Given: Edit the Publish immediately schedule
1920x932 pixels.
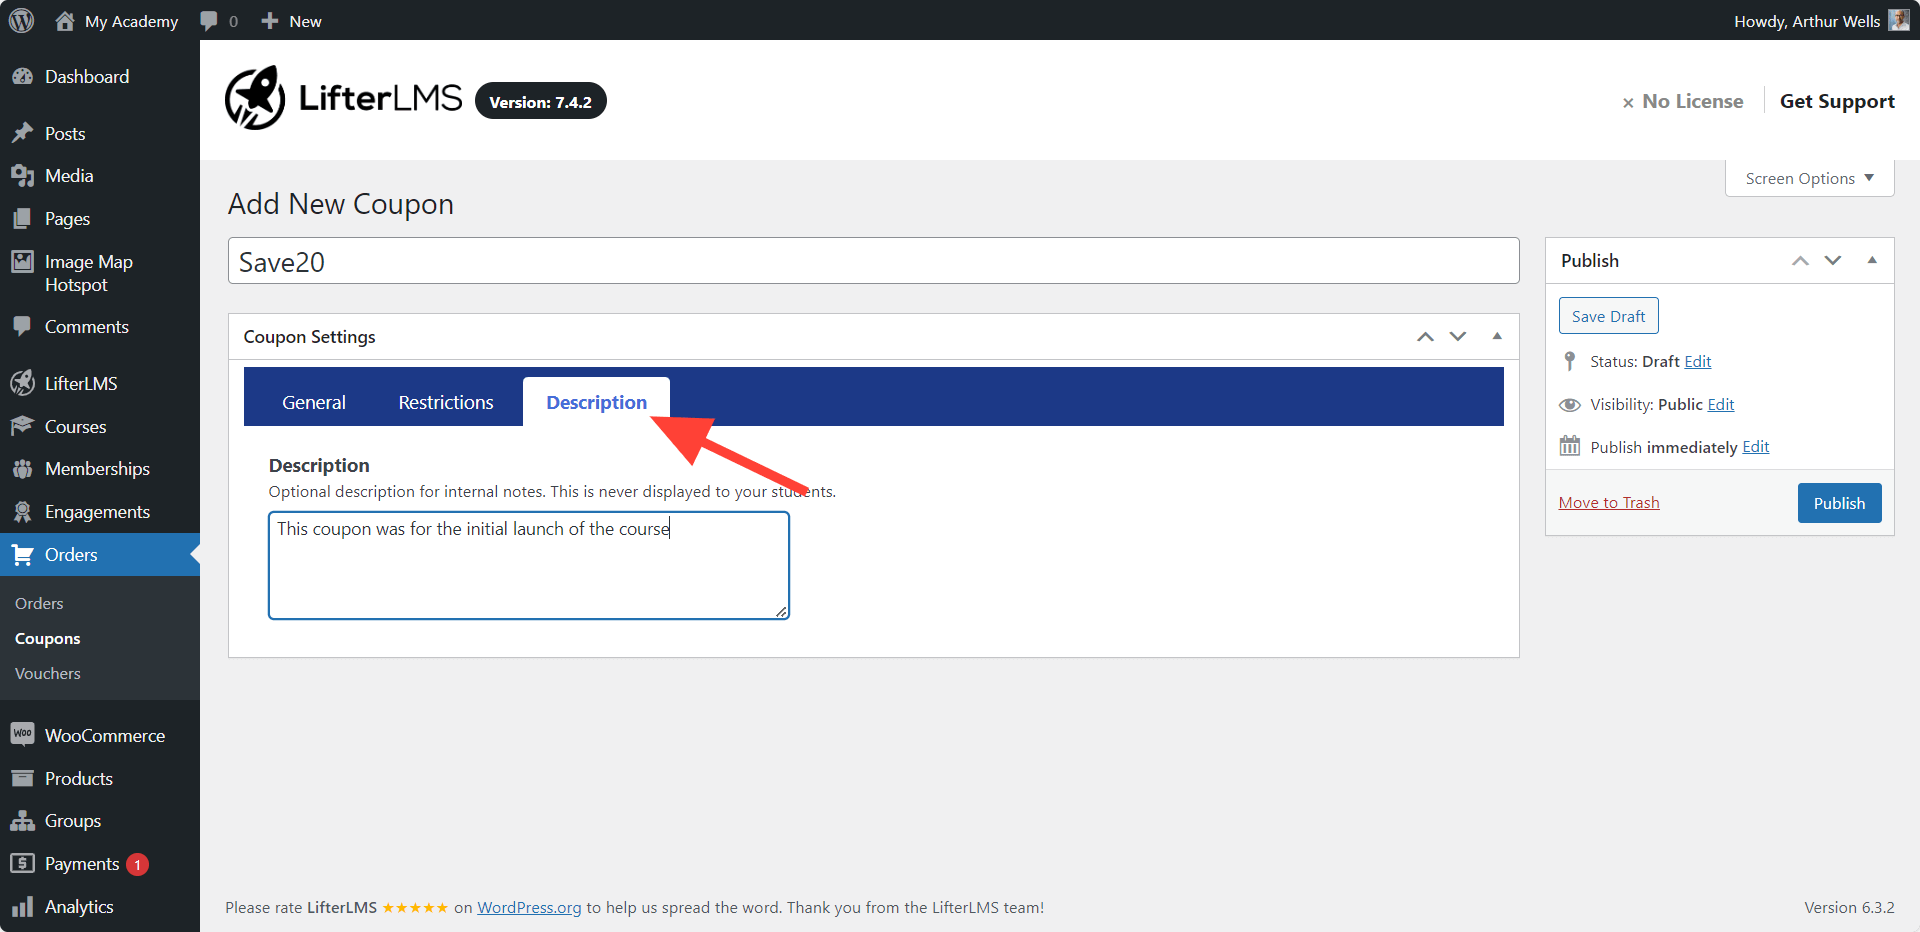Looking at the screenshot, I should coord(1755,447).
